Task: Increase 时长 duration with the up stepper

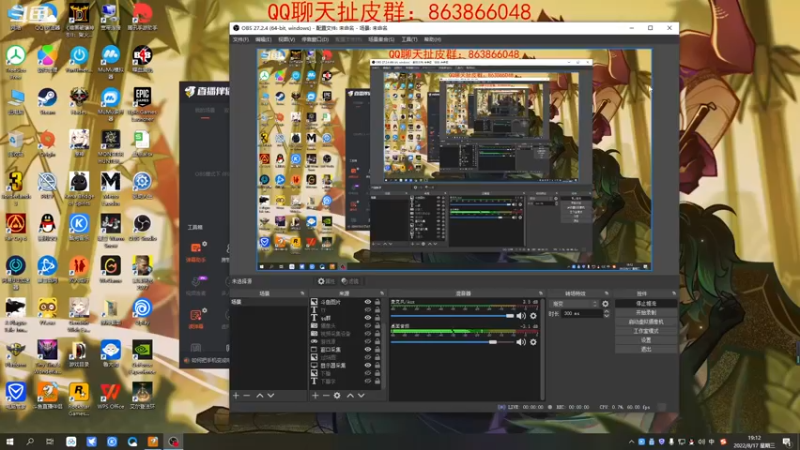Action: (607, 311)
